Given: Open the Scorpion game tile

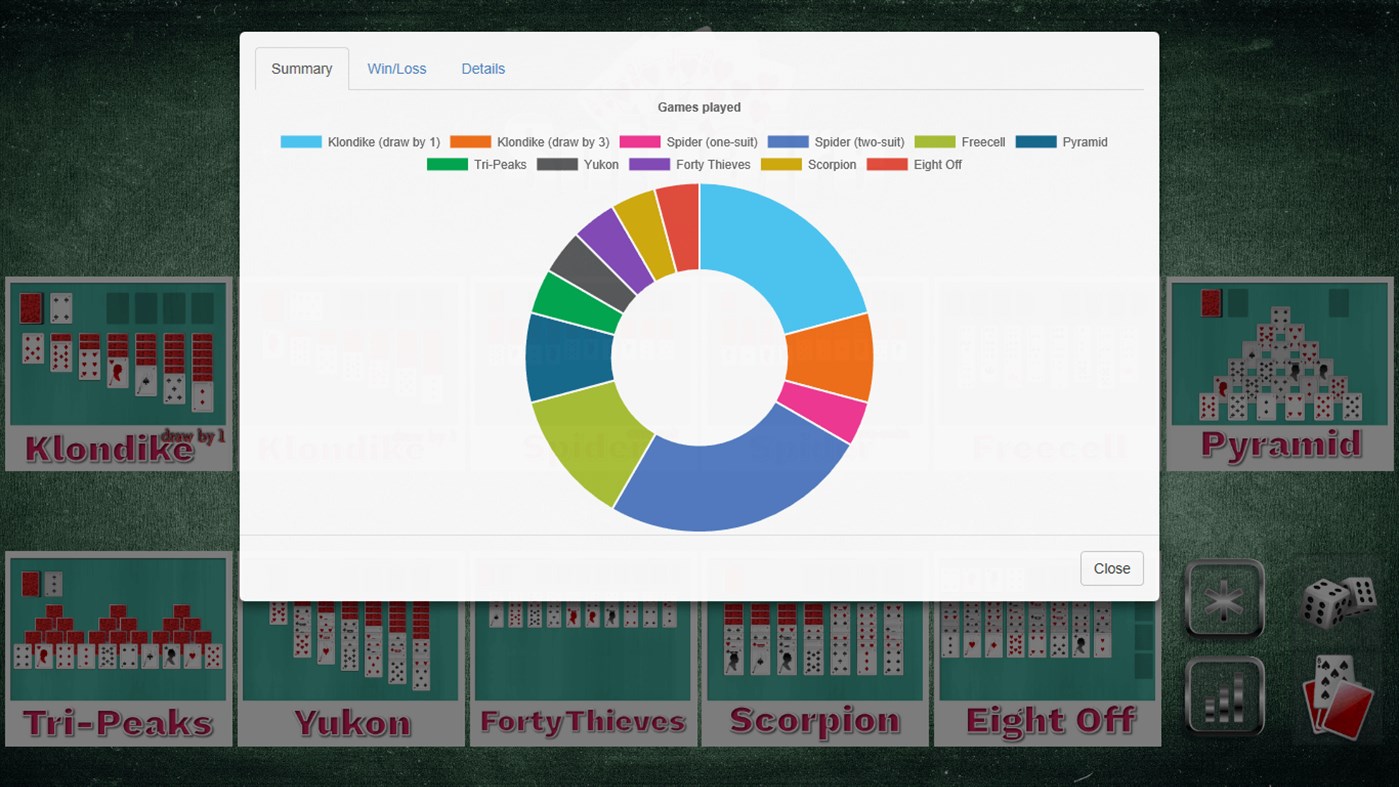Looking at the screenshot, I should tap(815, 672).
